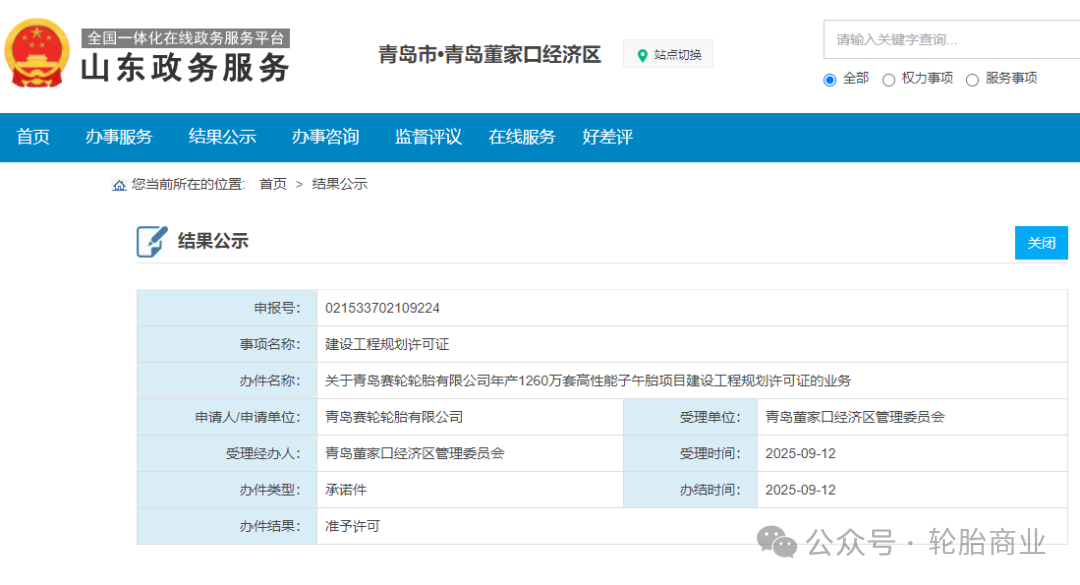1080x585 pixels.
Task: Click the pencil edit icon beside 结果公示
Action: 152,241
